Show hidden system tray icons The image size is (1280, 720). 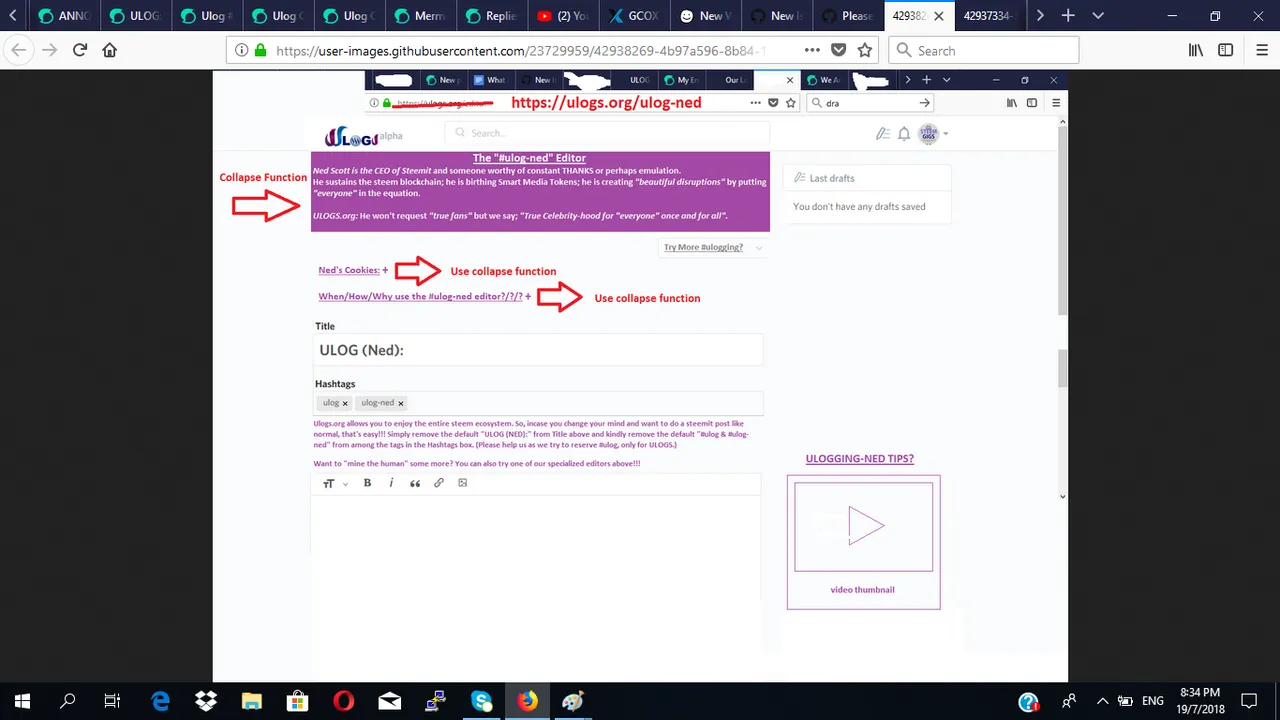(x=1102, y=701)
